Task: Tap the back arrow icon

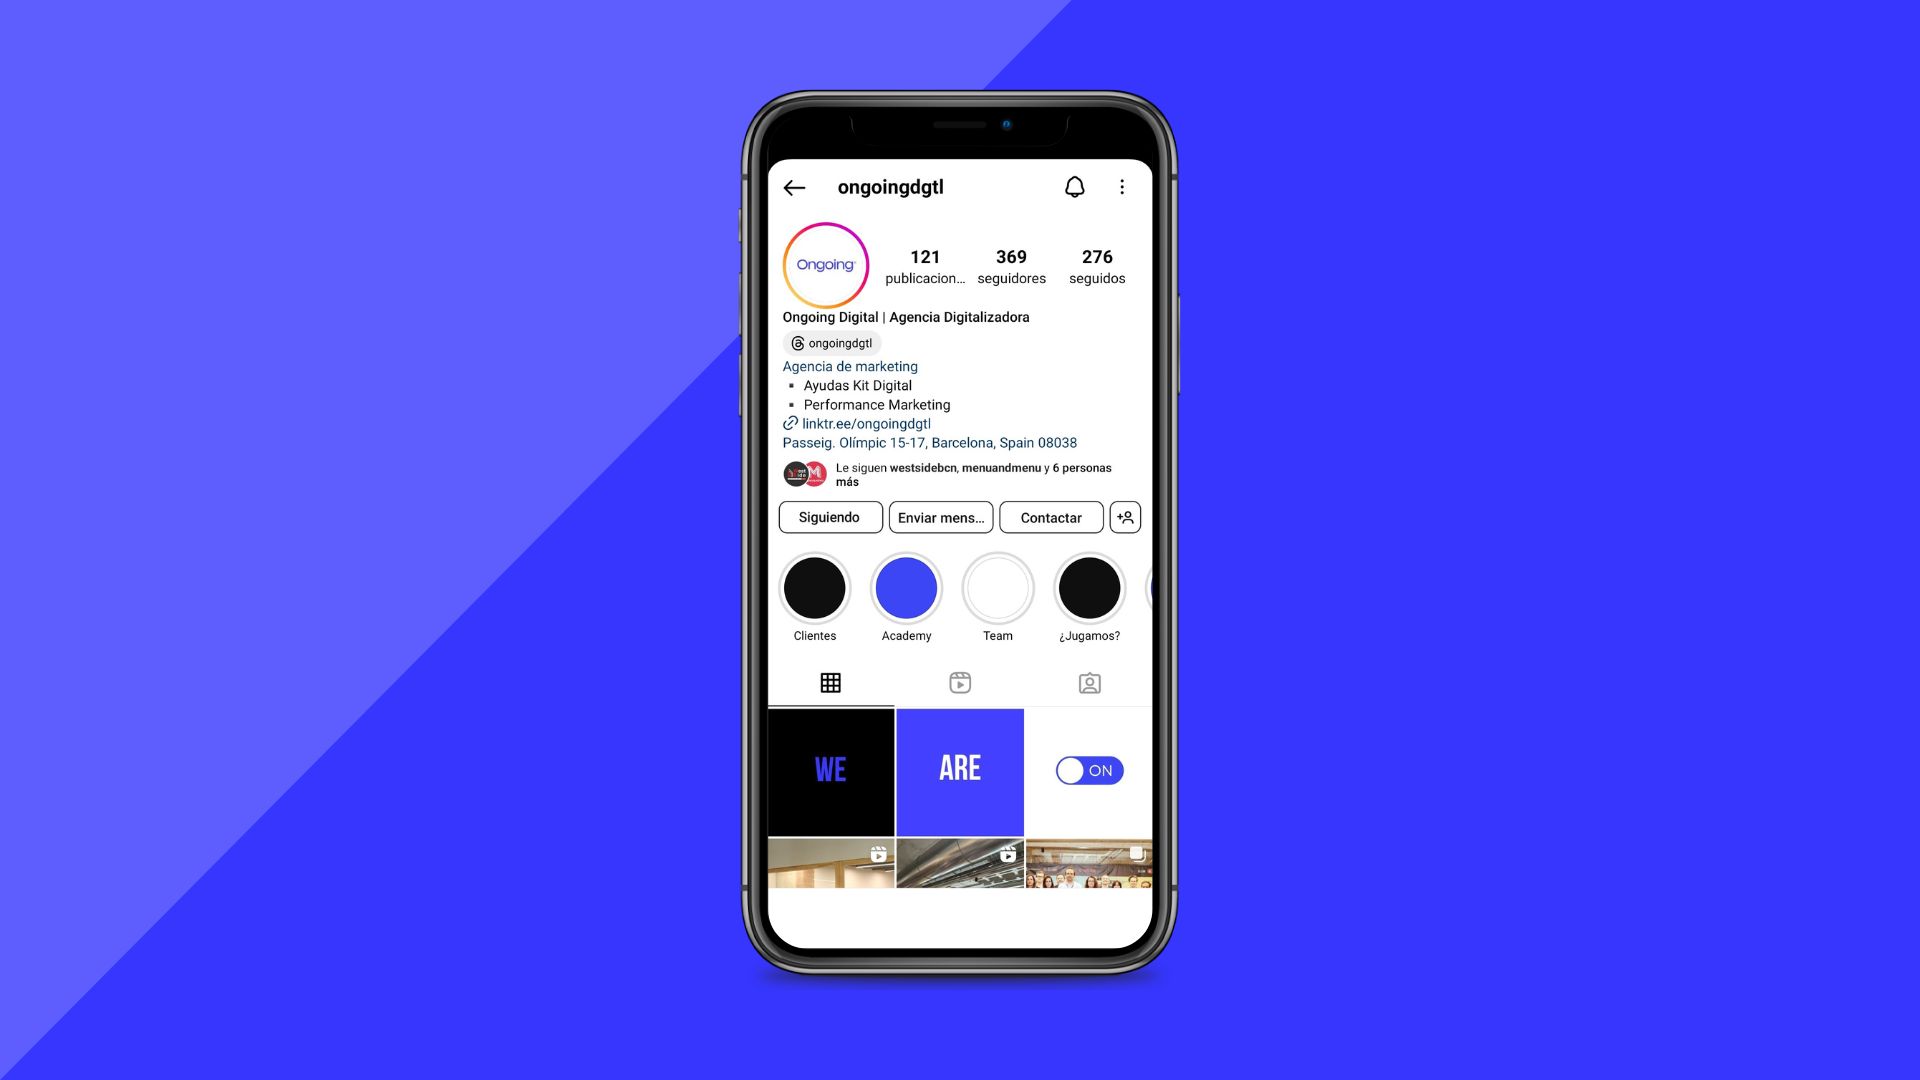Action: point(793,186)
